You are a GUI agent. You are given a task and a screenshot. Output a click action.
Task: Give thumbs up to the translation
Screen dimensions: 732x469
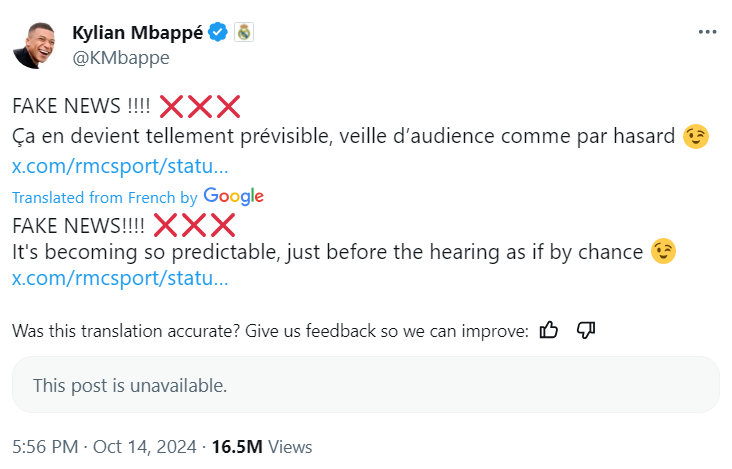549,330
